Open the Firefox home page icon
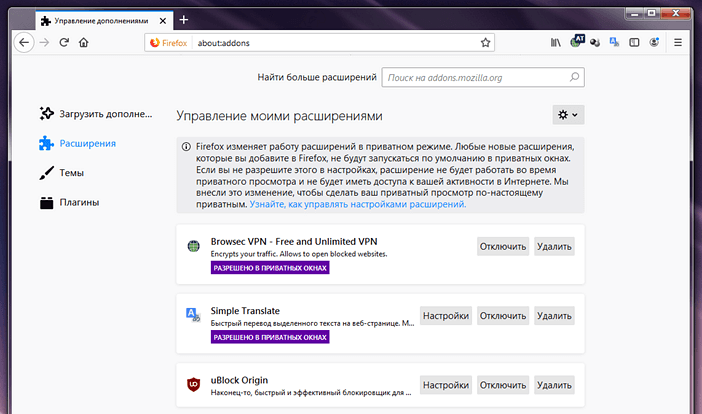The height and width of the screenshot is (414, 702). point(84,43)
